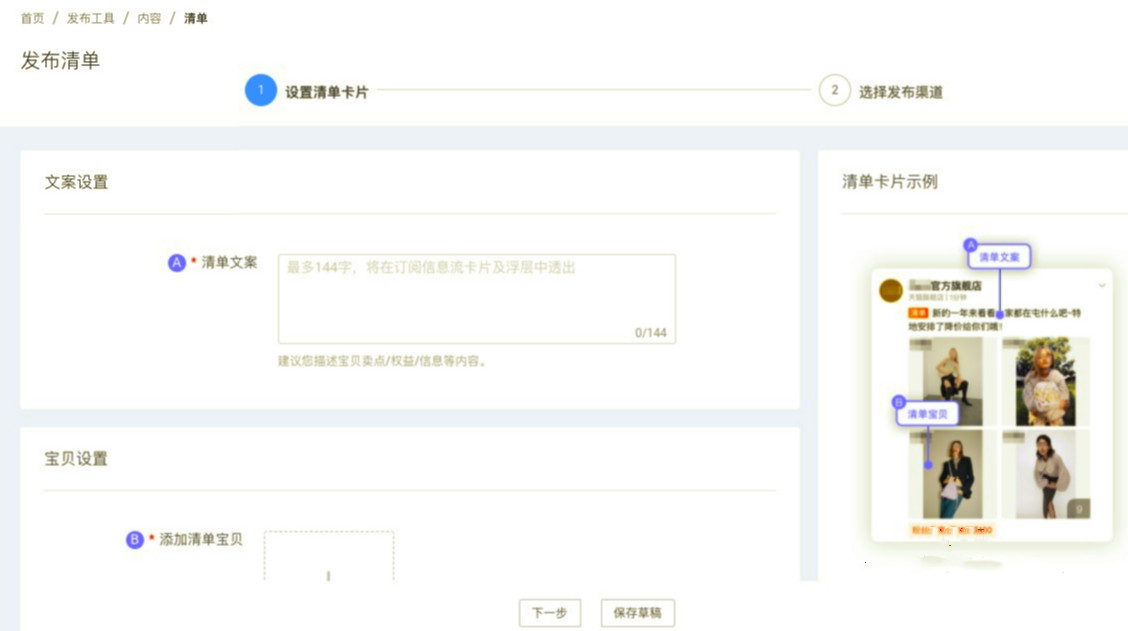
Task: Open top-right product thumbnail in example
Action: [x=1045, y=381]
